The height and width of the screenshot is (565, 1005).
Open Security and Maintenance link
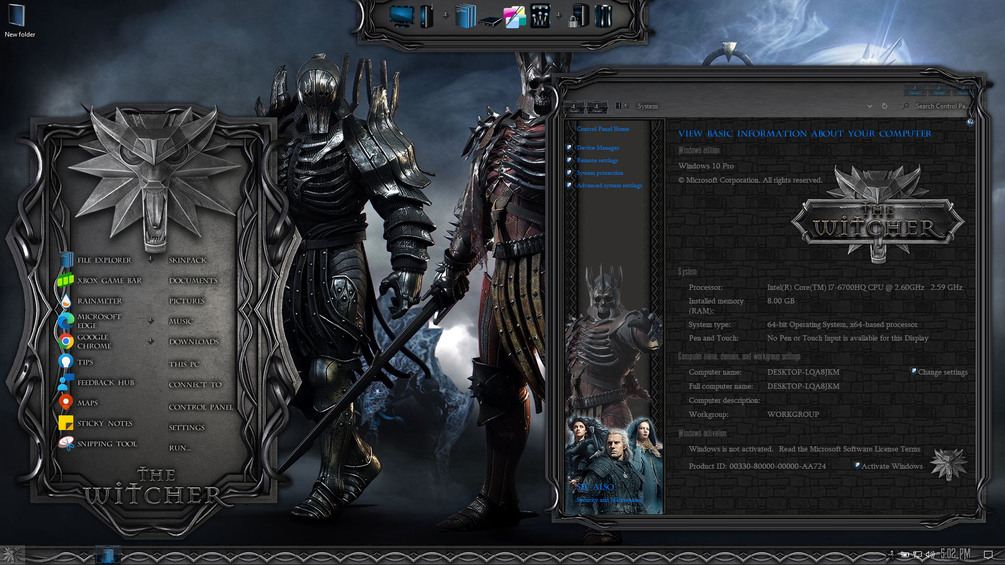click(609, 500)
